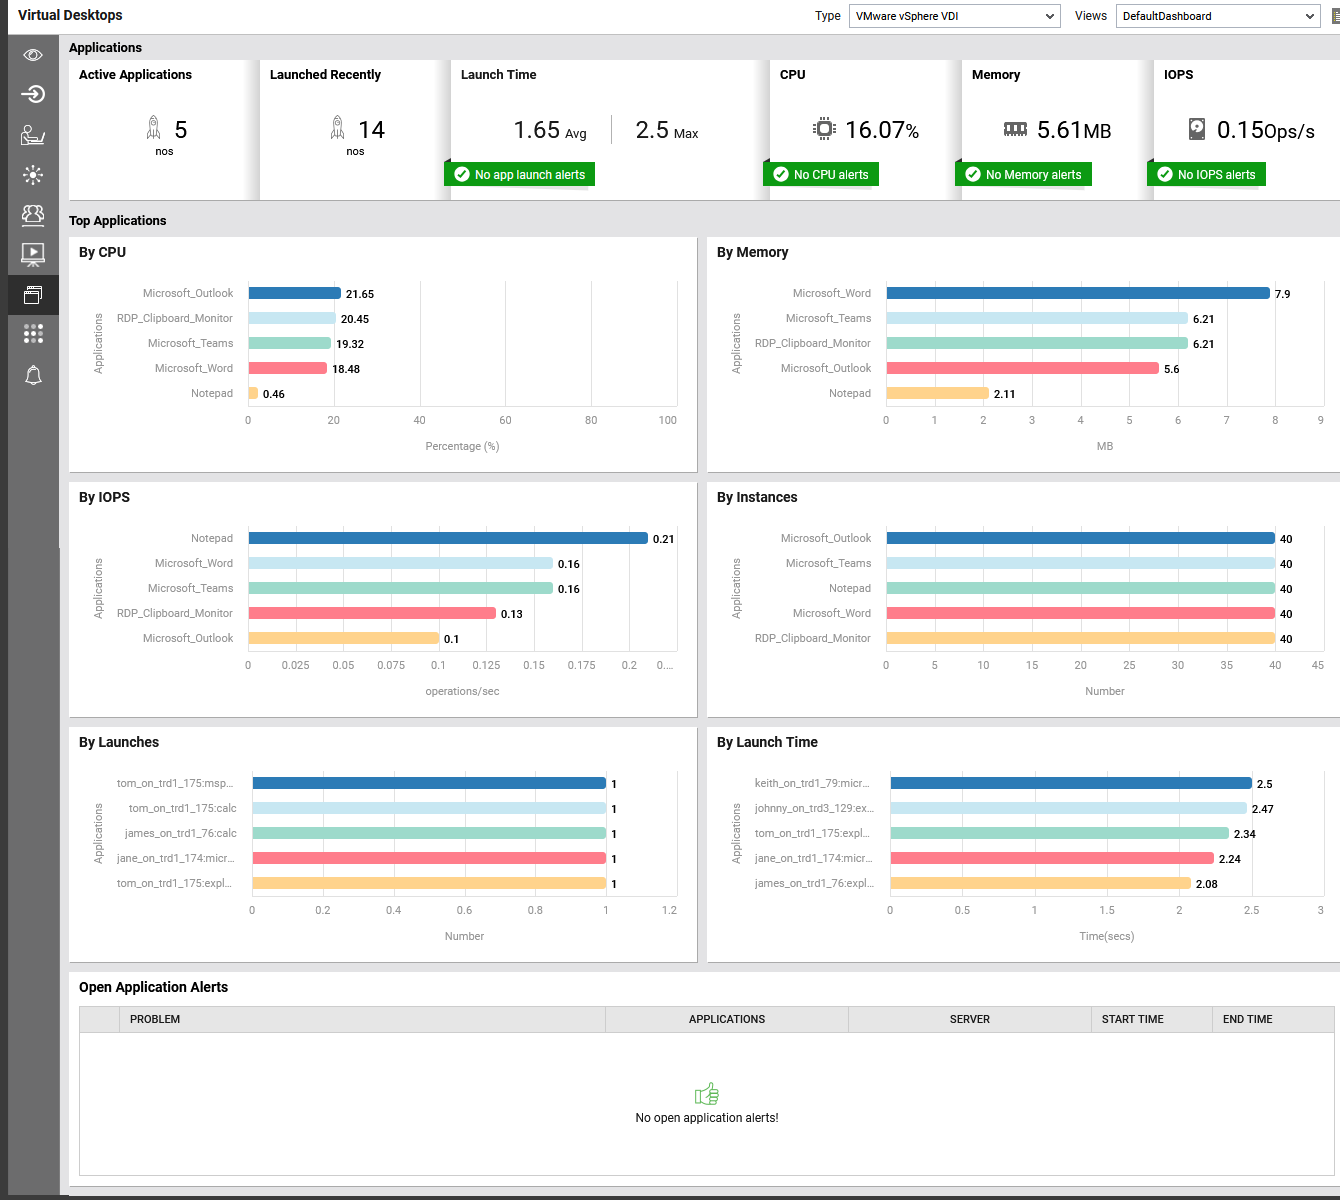Image resolution: width=1340 pixels, height=1200 pixels.
Task: Select the desktops media-screen icon in sidebar
Action: (x=33, y=255)
